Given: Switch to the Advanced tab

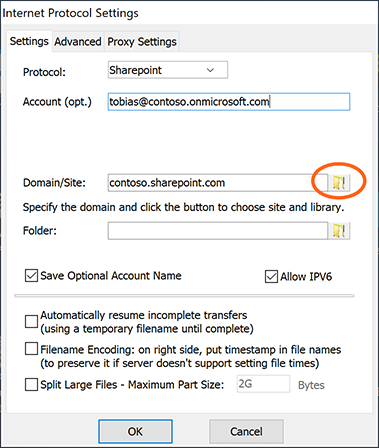Looking at the screenshot, I should point(78,42).
